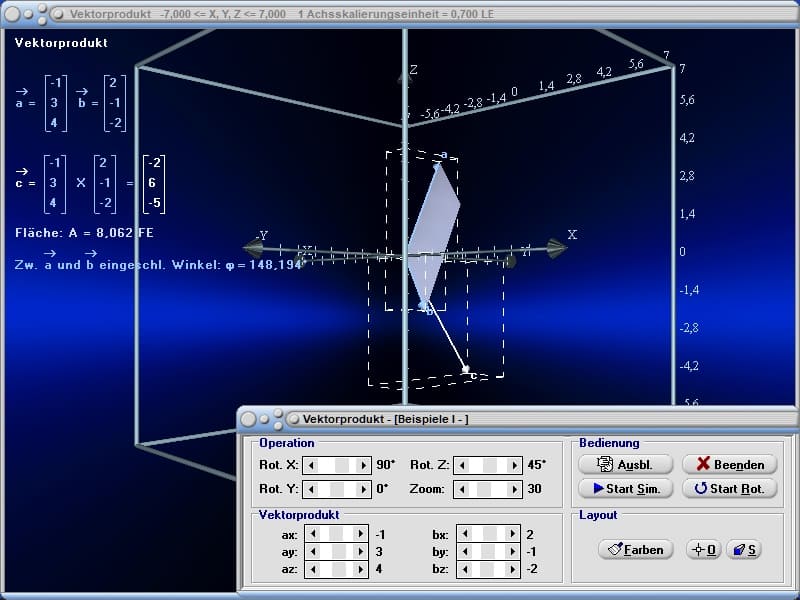Click the 'Fläche: A = 8,062 FE' text
The height and width of the screenshot is (600, 800).
click(84, 233)
